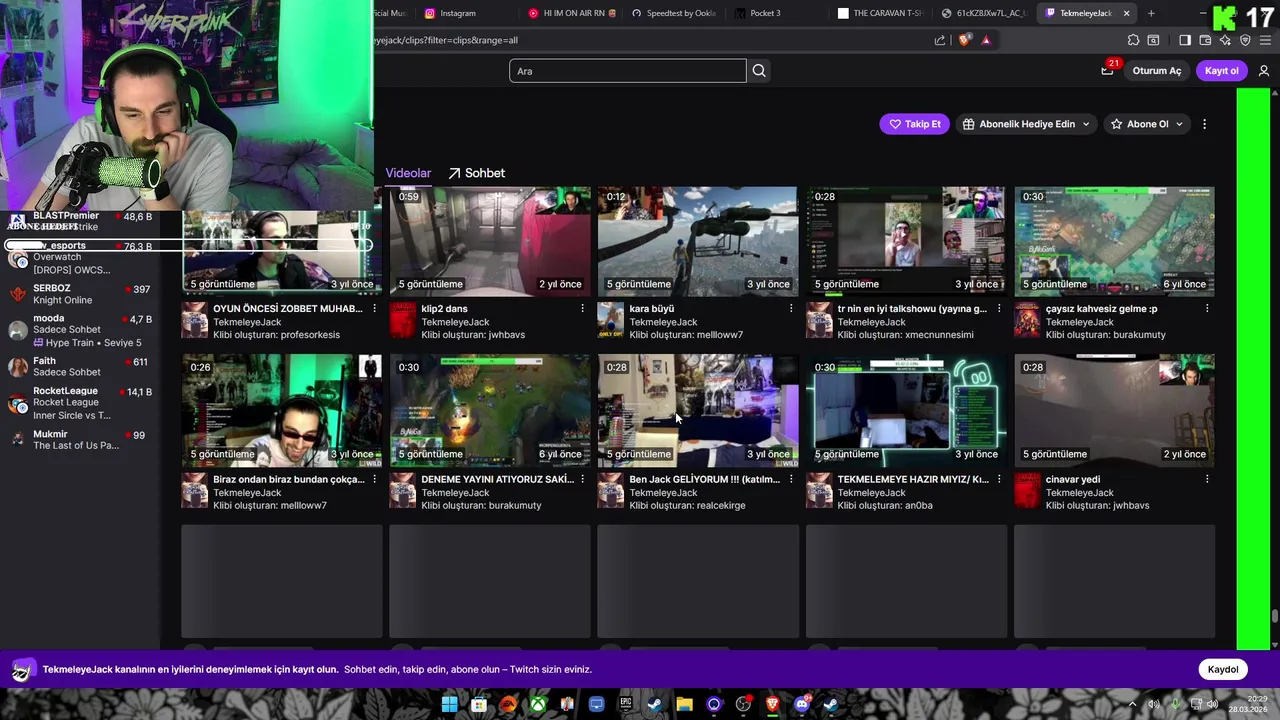
Task: Play the kara büyü clip thumbnail
Action: tap(698, 240)
